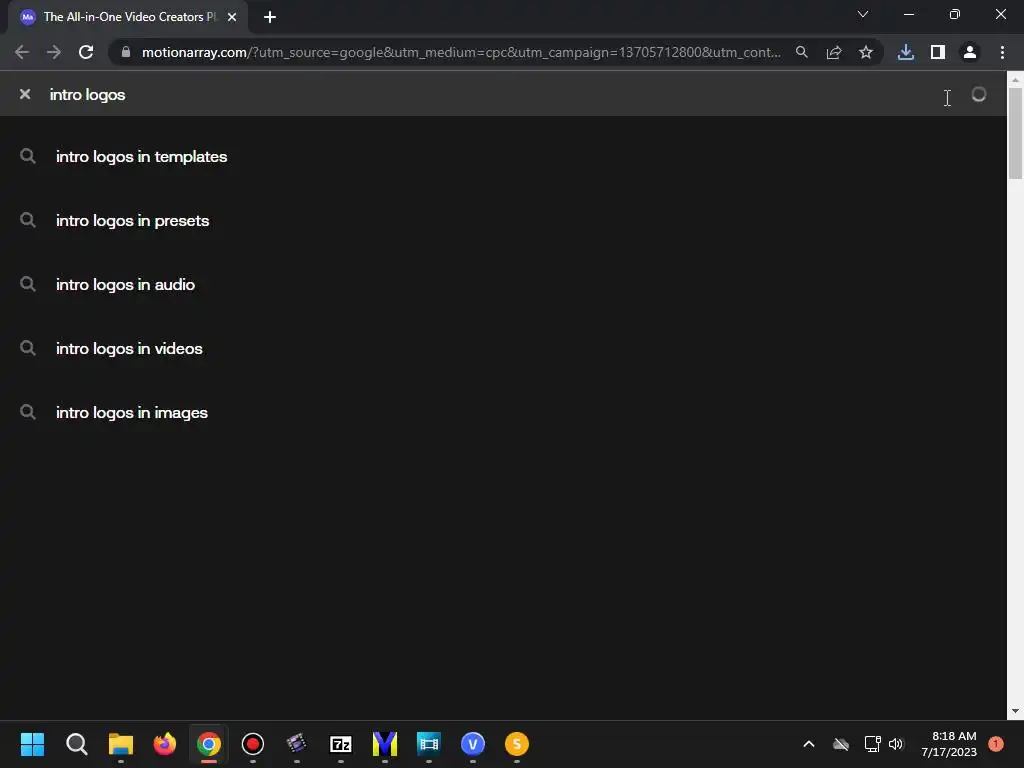Screen dimensions: 1024x768
Task: Click magnifier icon beside videos suggestion
Action: [x=27, y=347]
